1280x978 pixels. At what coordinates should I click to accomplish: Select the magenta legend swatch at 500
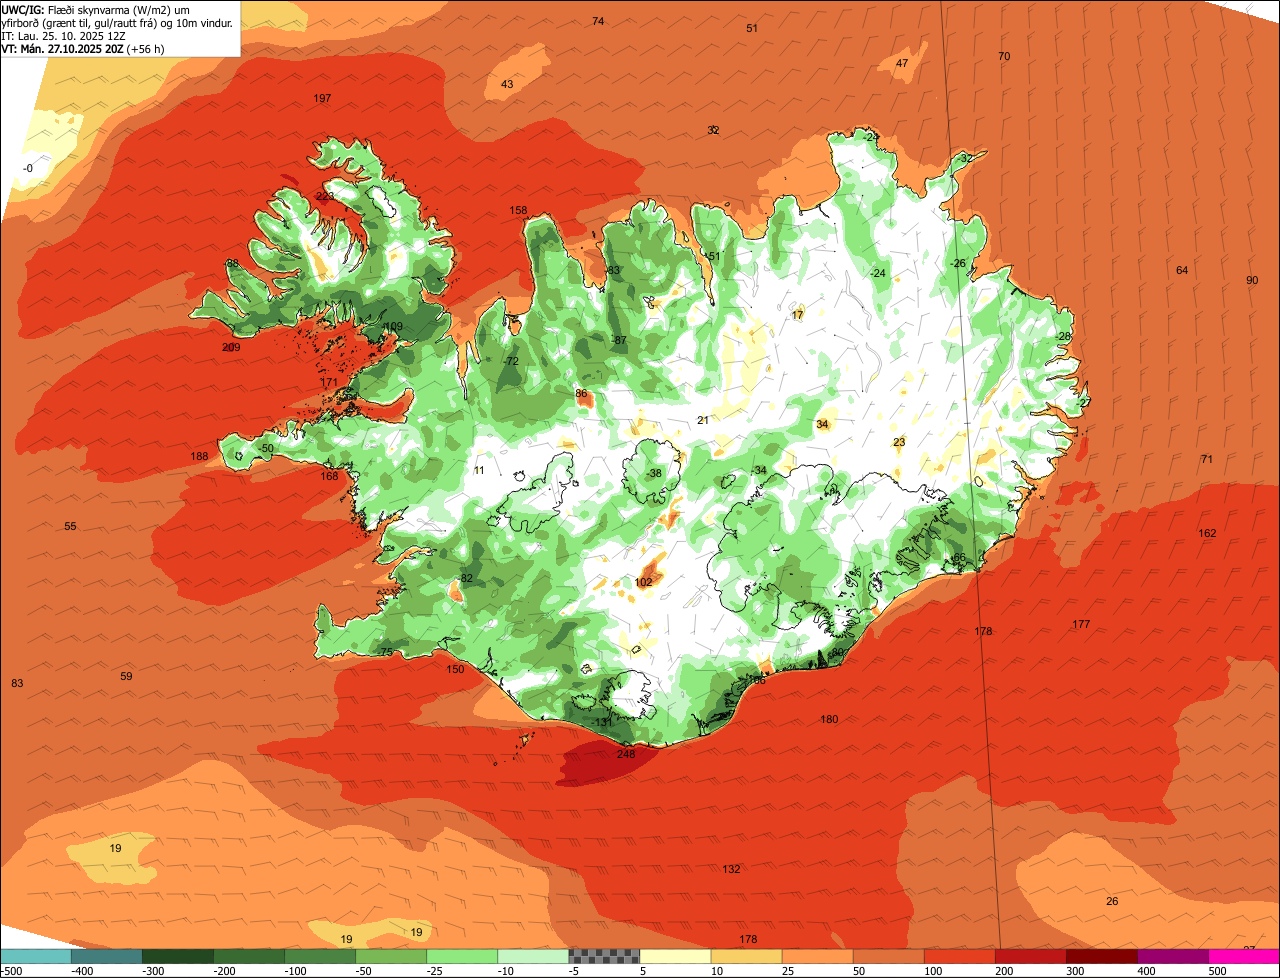pos(1245,956)
